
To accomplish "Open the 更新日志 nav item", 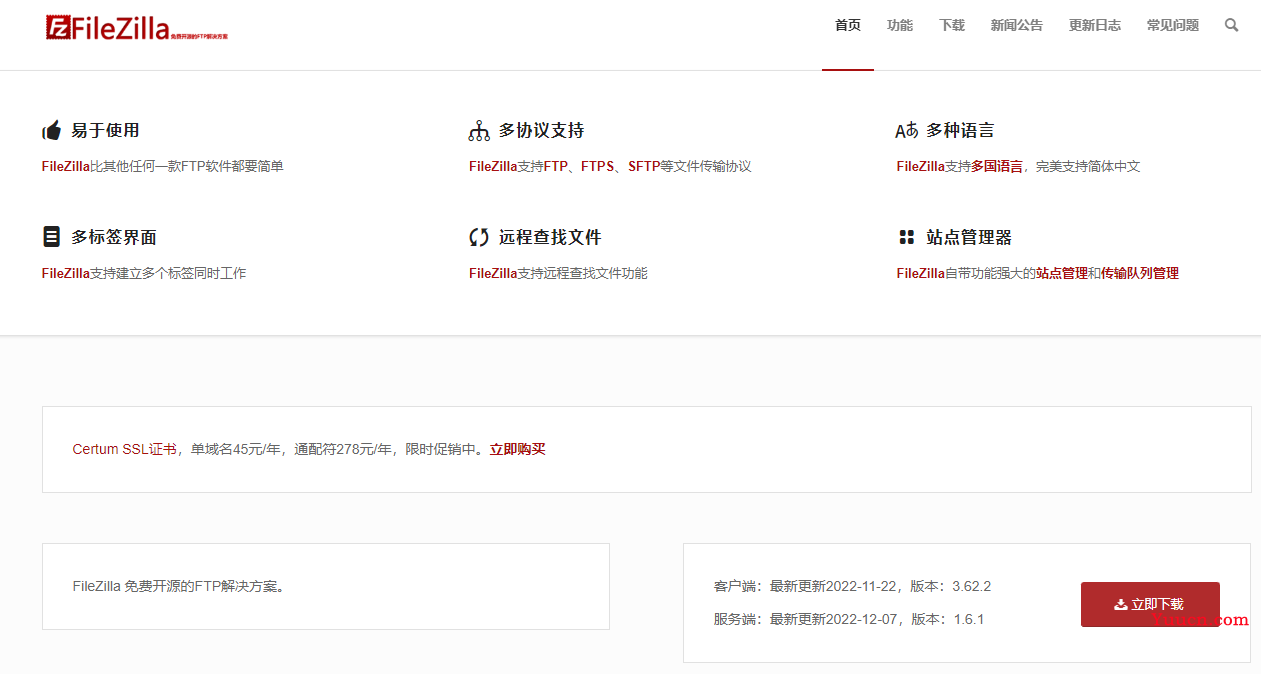I will 1095,25.
